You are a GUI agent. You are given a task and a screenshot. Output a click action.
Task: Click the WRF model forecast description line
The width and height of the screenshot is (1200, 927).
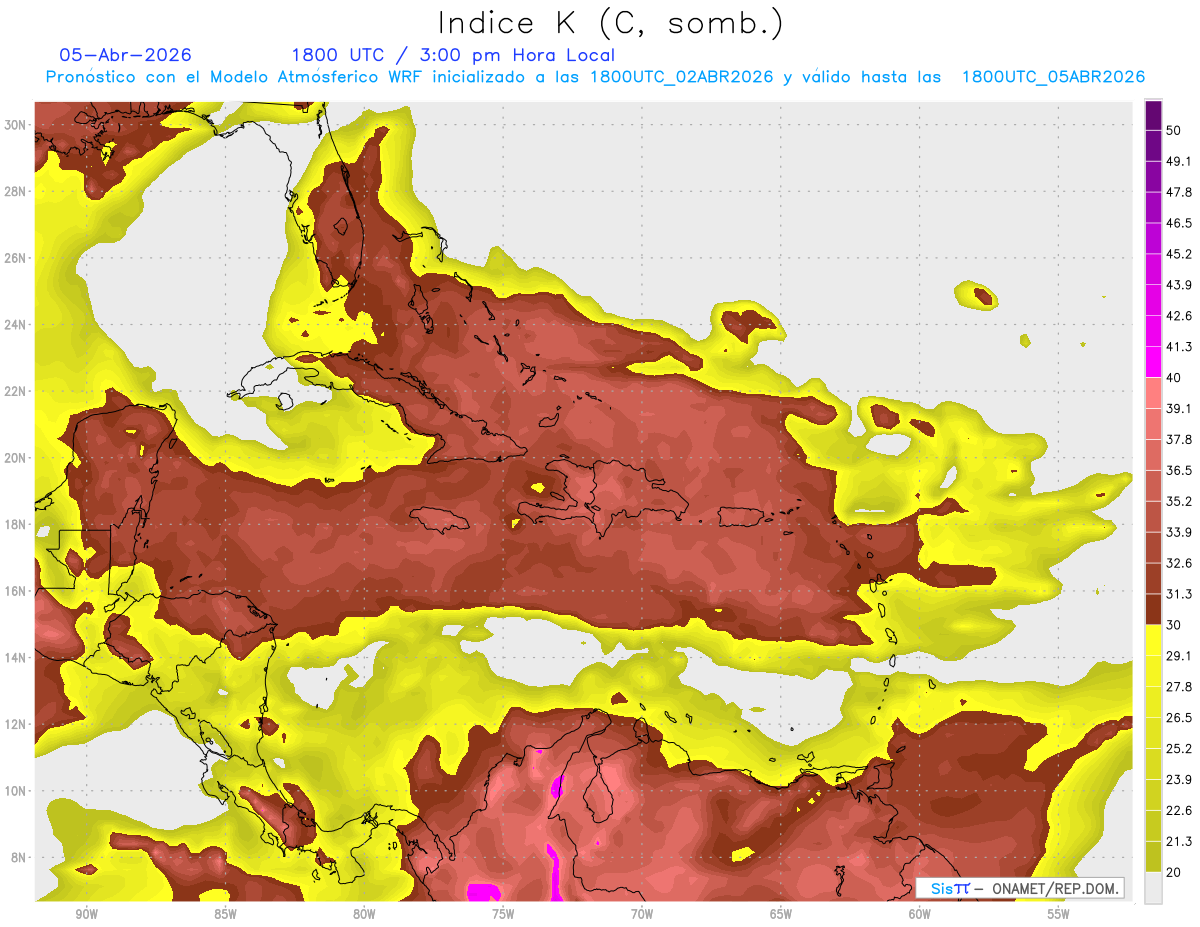[595, 77]
